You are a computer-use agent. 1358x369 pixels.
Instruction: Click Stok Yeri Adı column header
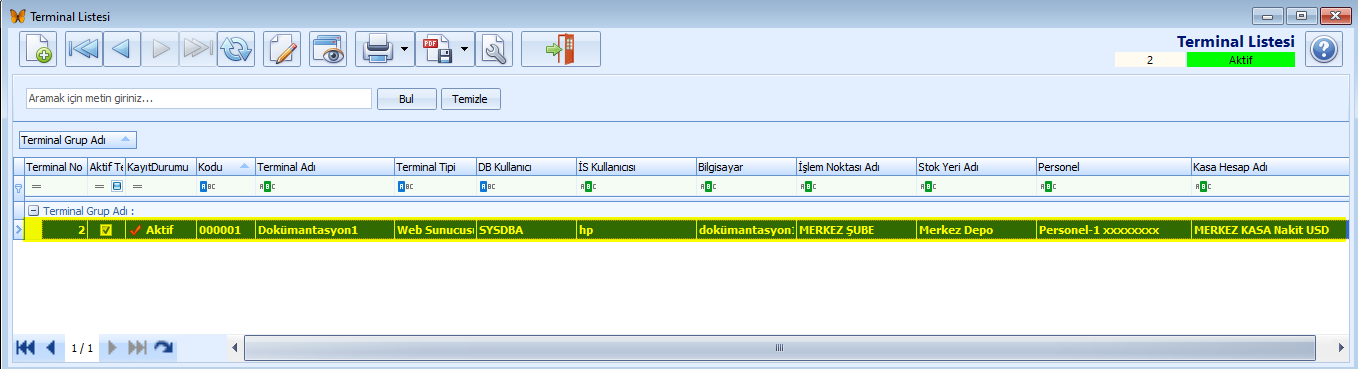pos(976,166)
